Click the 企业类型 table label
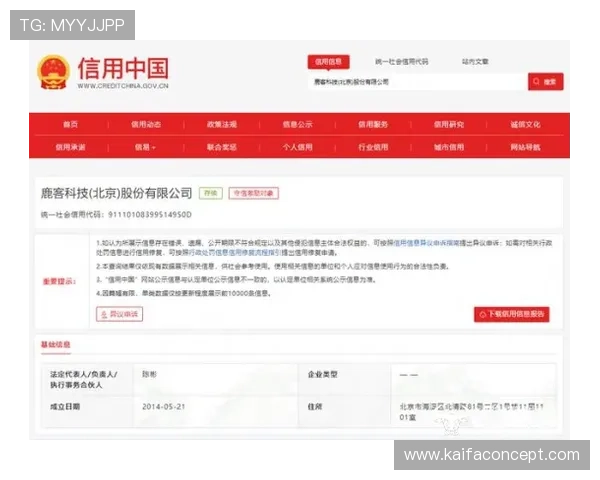 coord(323,375)
